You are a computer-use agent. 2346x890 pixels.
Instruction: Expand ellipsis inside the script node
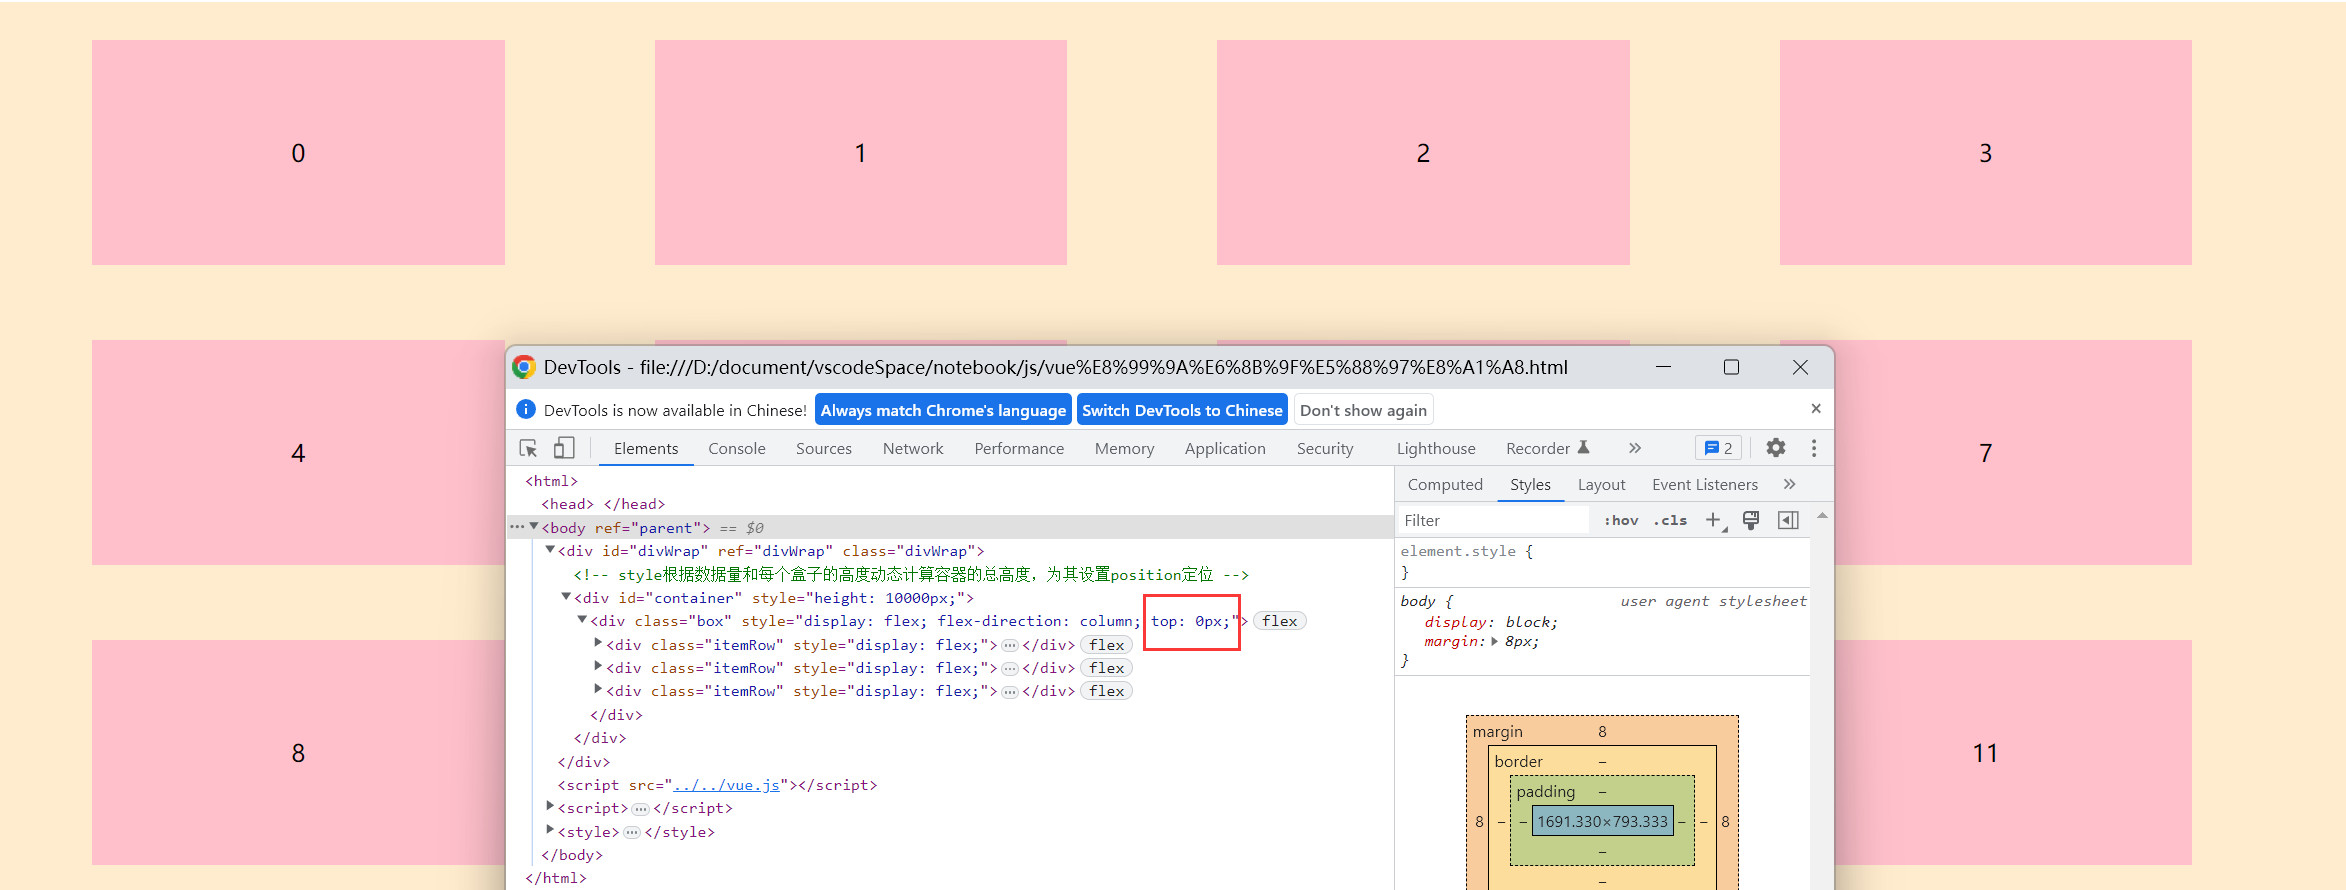(640, 809)
